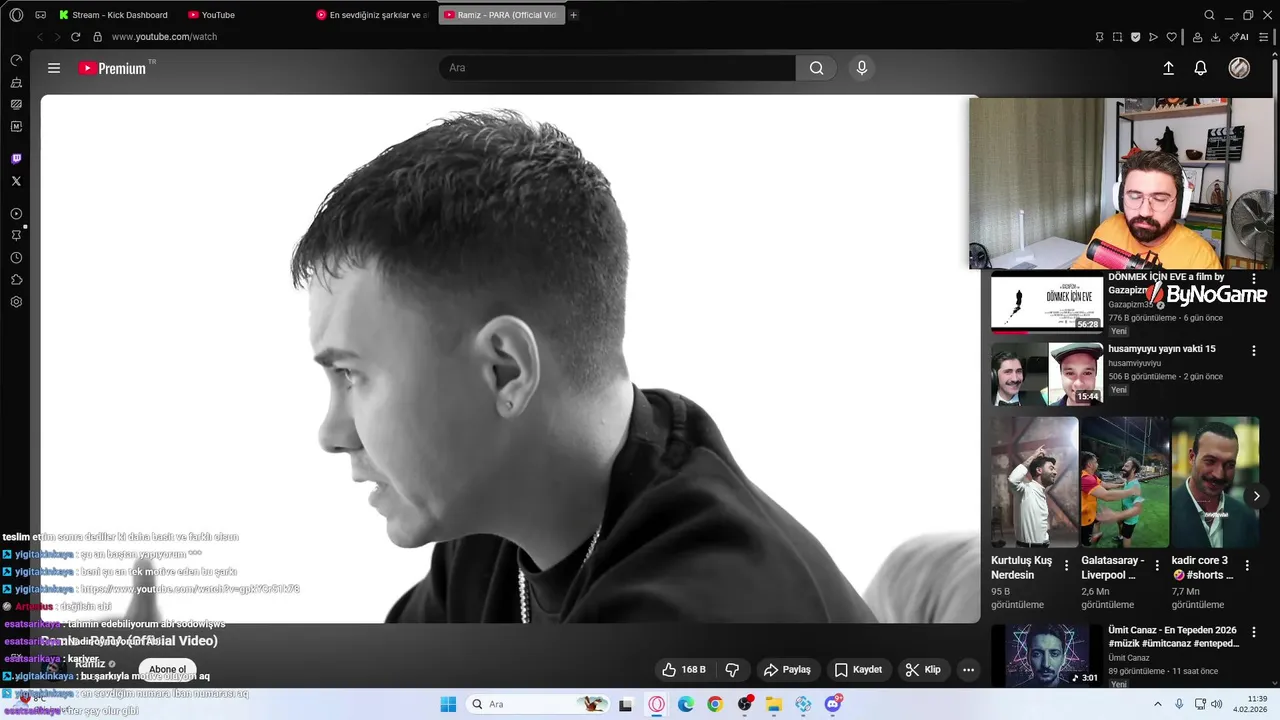Open ad blocker shield icon

[x=1135, y=37]
